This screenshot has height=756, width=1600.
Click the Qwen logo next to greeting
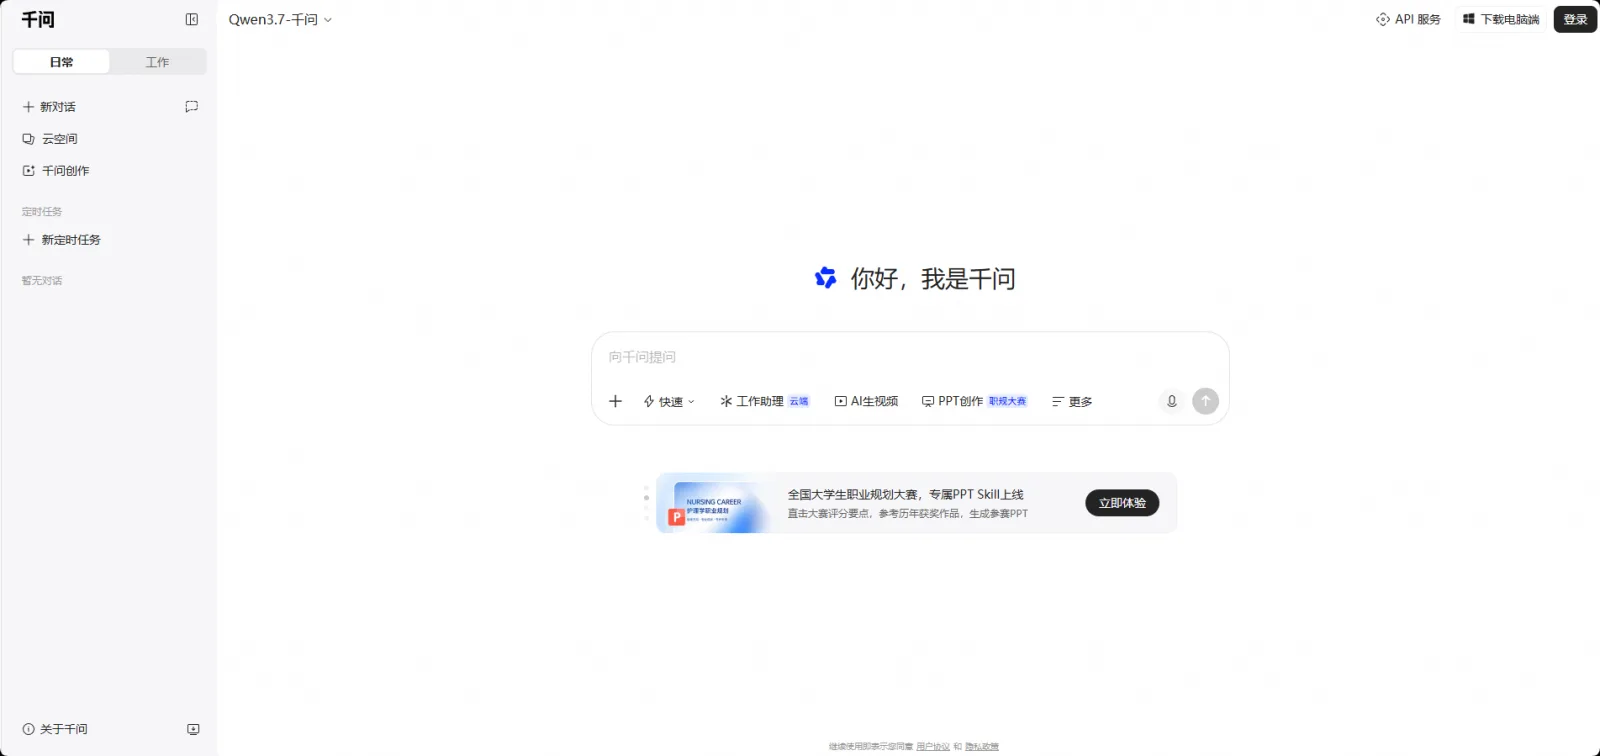pyautogui.click(x=826, y=278)
